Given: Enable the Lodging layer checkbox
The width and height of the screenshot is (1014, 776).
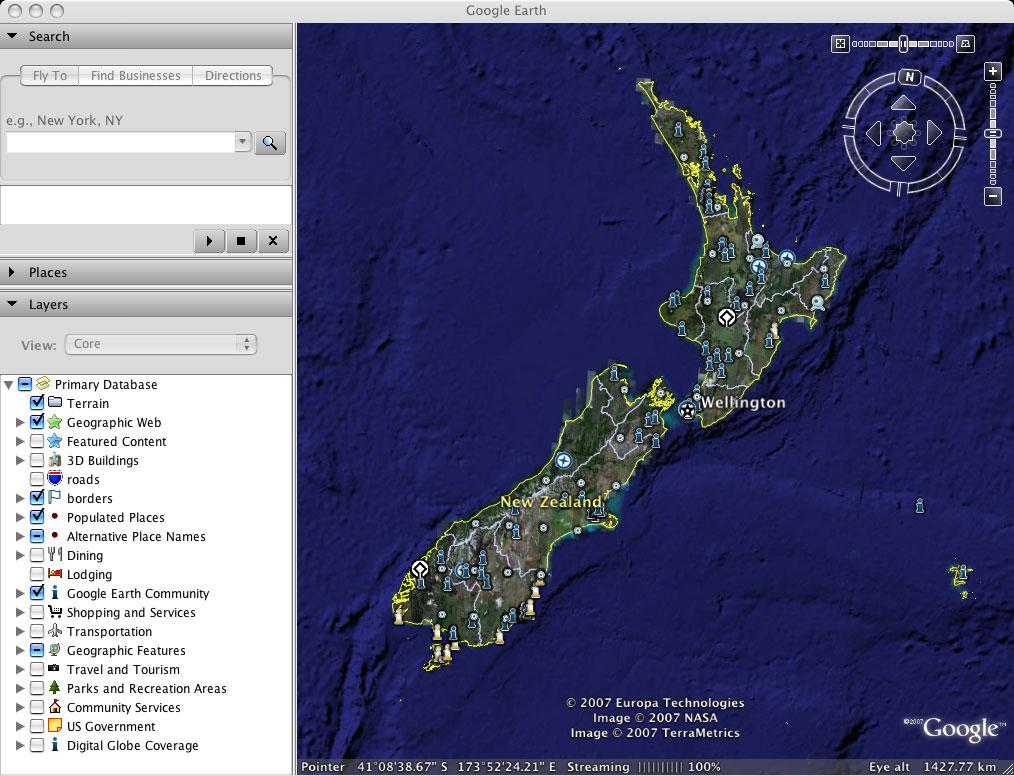Looking at the screenshot, I should pos(37,574).
